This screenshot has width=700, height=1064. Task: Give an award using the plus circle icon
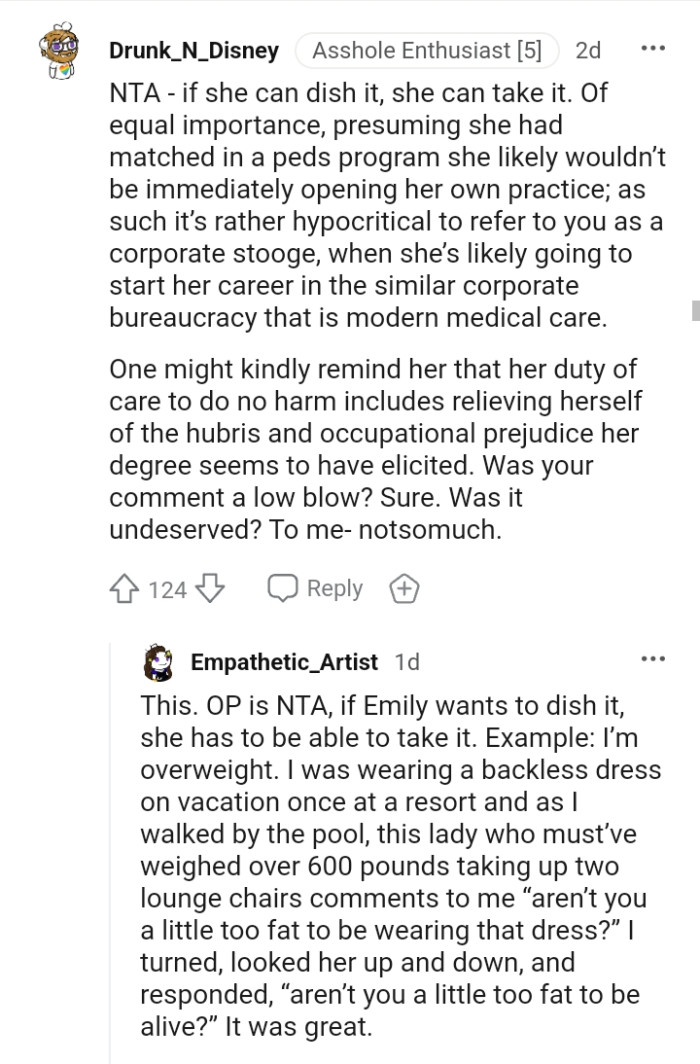click(x=404, y=589)
